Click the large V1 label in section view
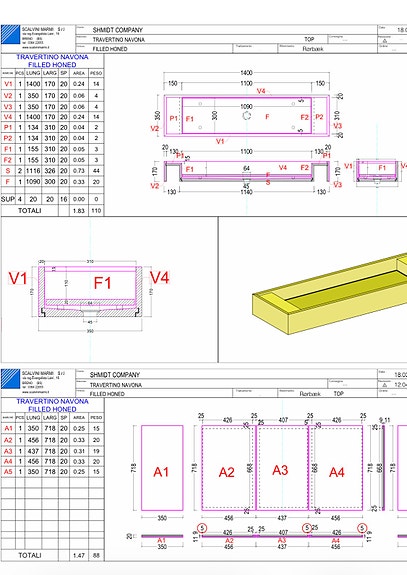The height and width of the screenshot is (575, 407). [18, 278]
